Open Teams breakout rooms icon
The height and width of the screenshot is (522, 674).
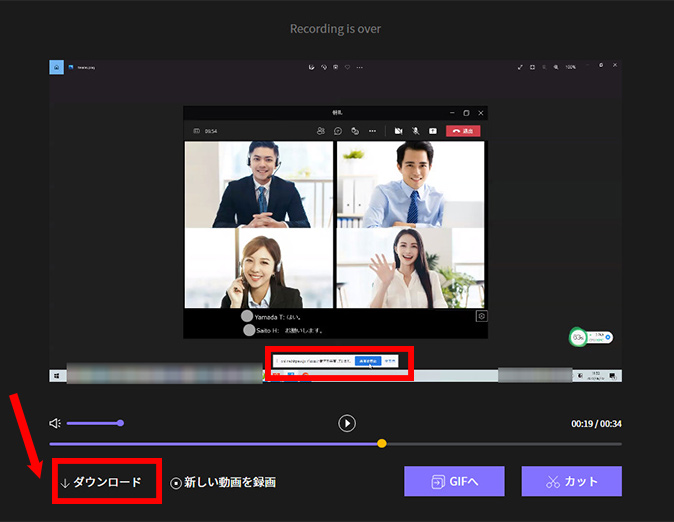click(355, 131)
